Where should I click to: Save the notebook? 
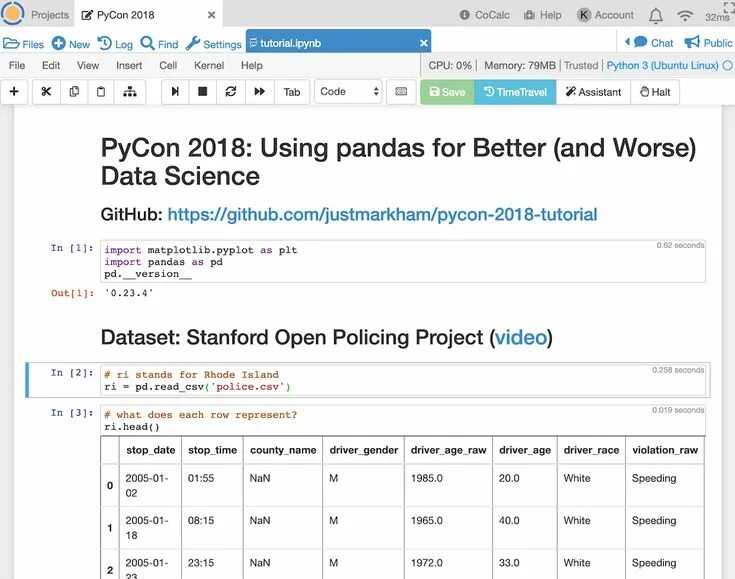(x=447, y=92)
